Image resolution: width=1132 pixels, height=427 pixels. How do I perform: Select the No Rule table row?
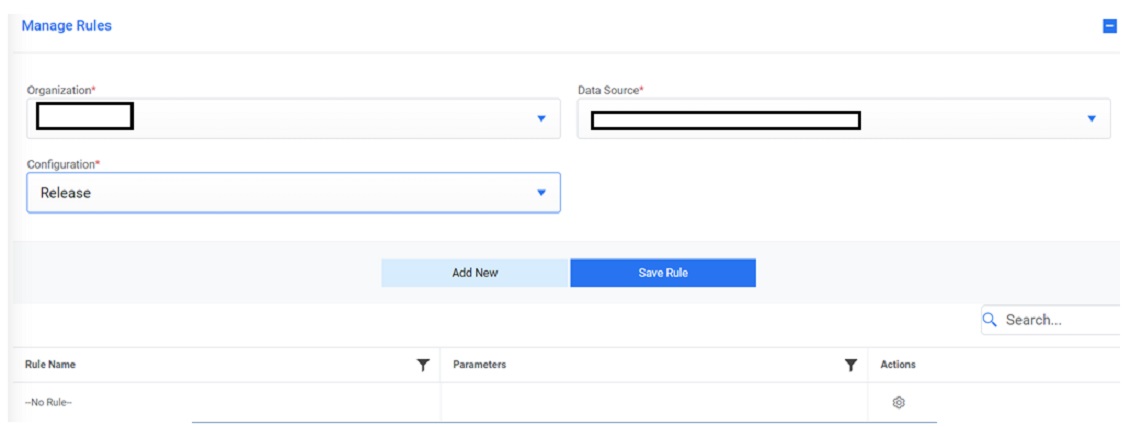[49, 402]
